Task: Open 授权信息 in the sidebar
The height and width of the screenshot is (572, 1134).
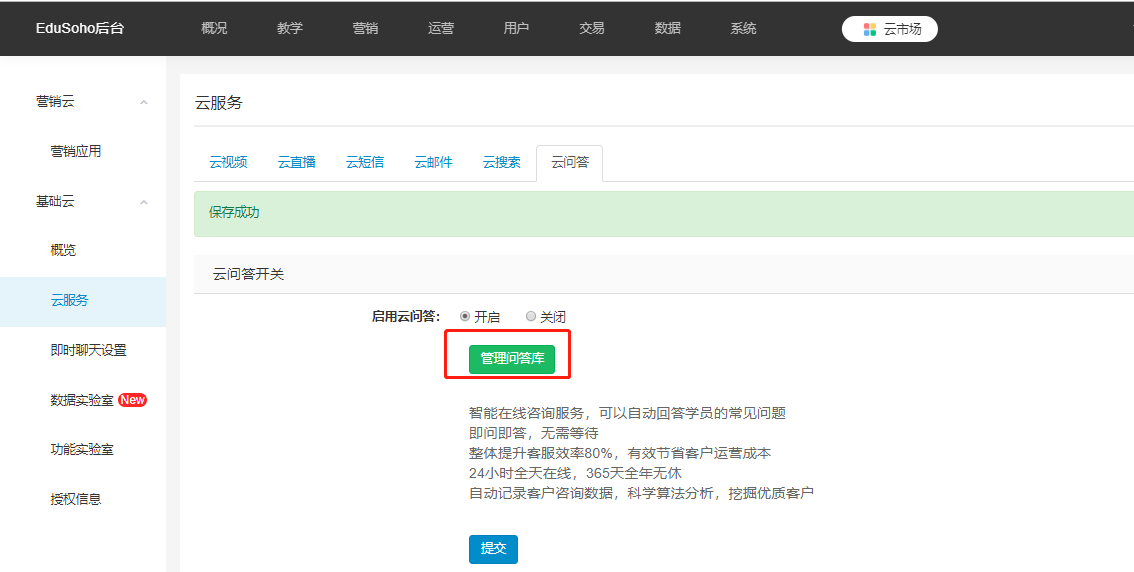Action: point(76,499)
